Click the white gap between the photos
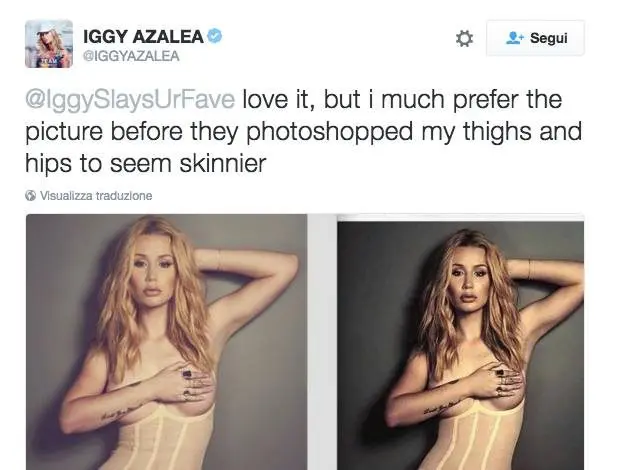620x470 pixels. point(322,342)
